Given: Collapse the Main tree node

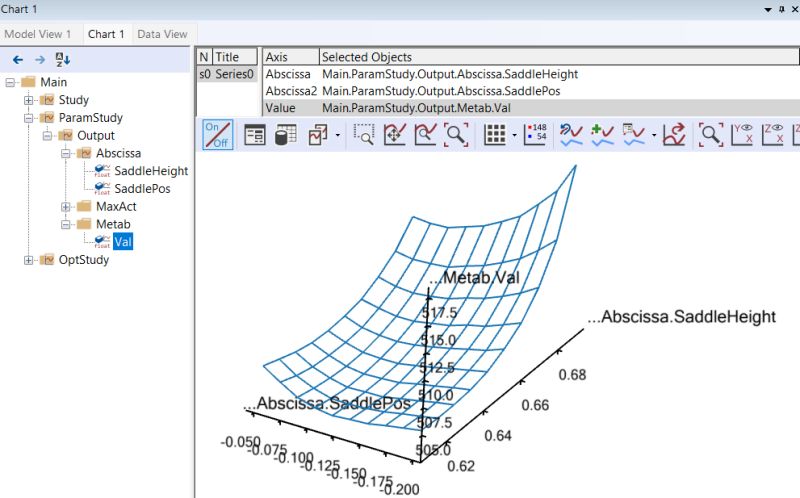Looking at the screenshot, I should tap(10, 82).
